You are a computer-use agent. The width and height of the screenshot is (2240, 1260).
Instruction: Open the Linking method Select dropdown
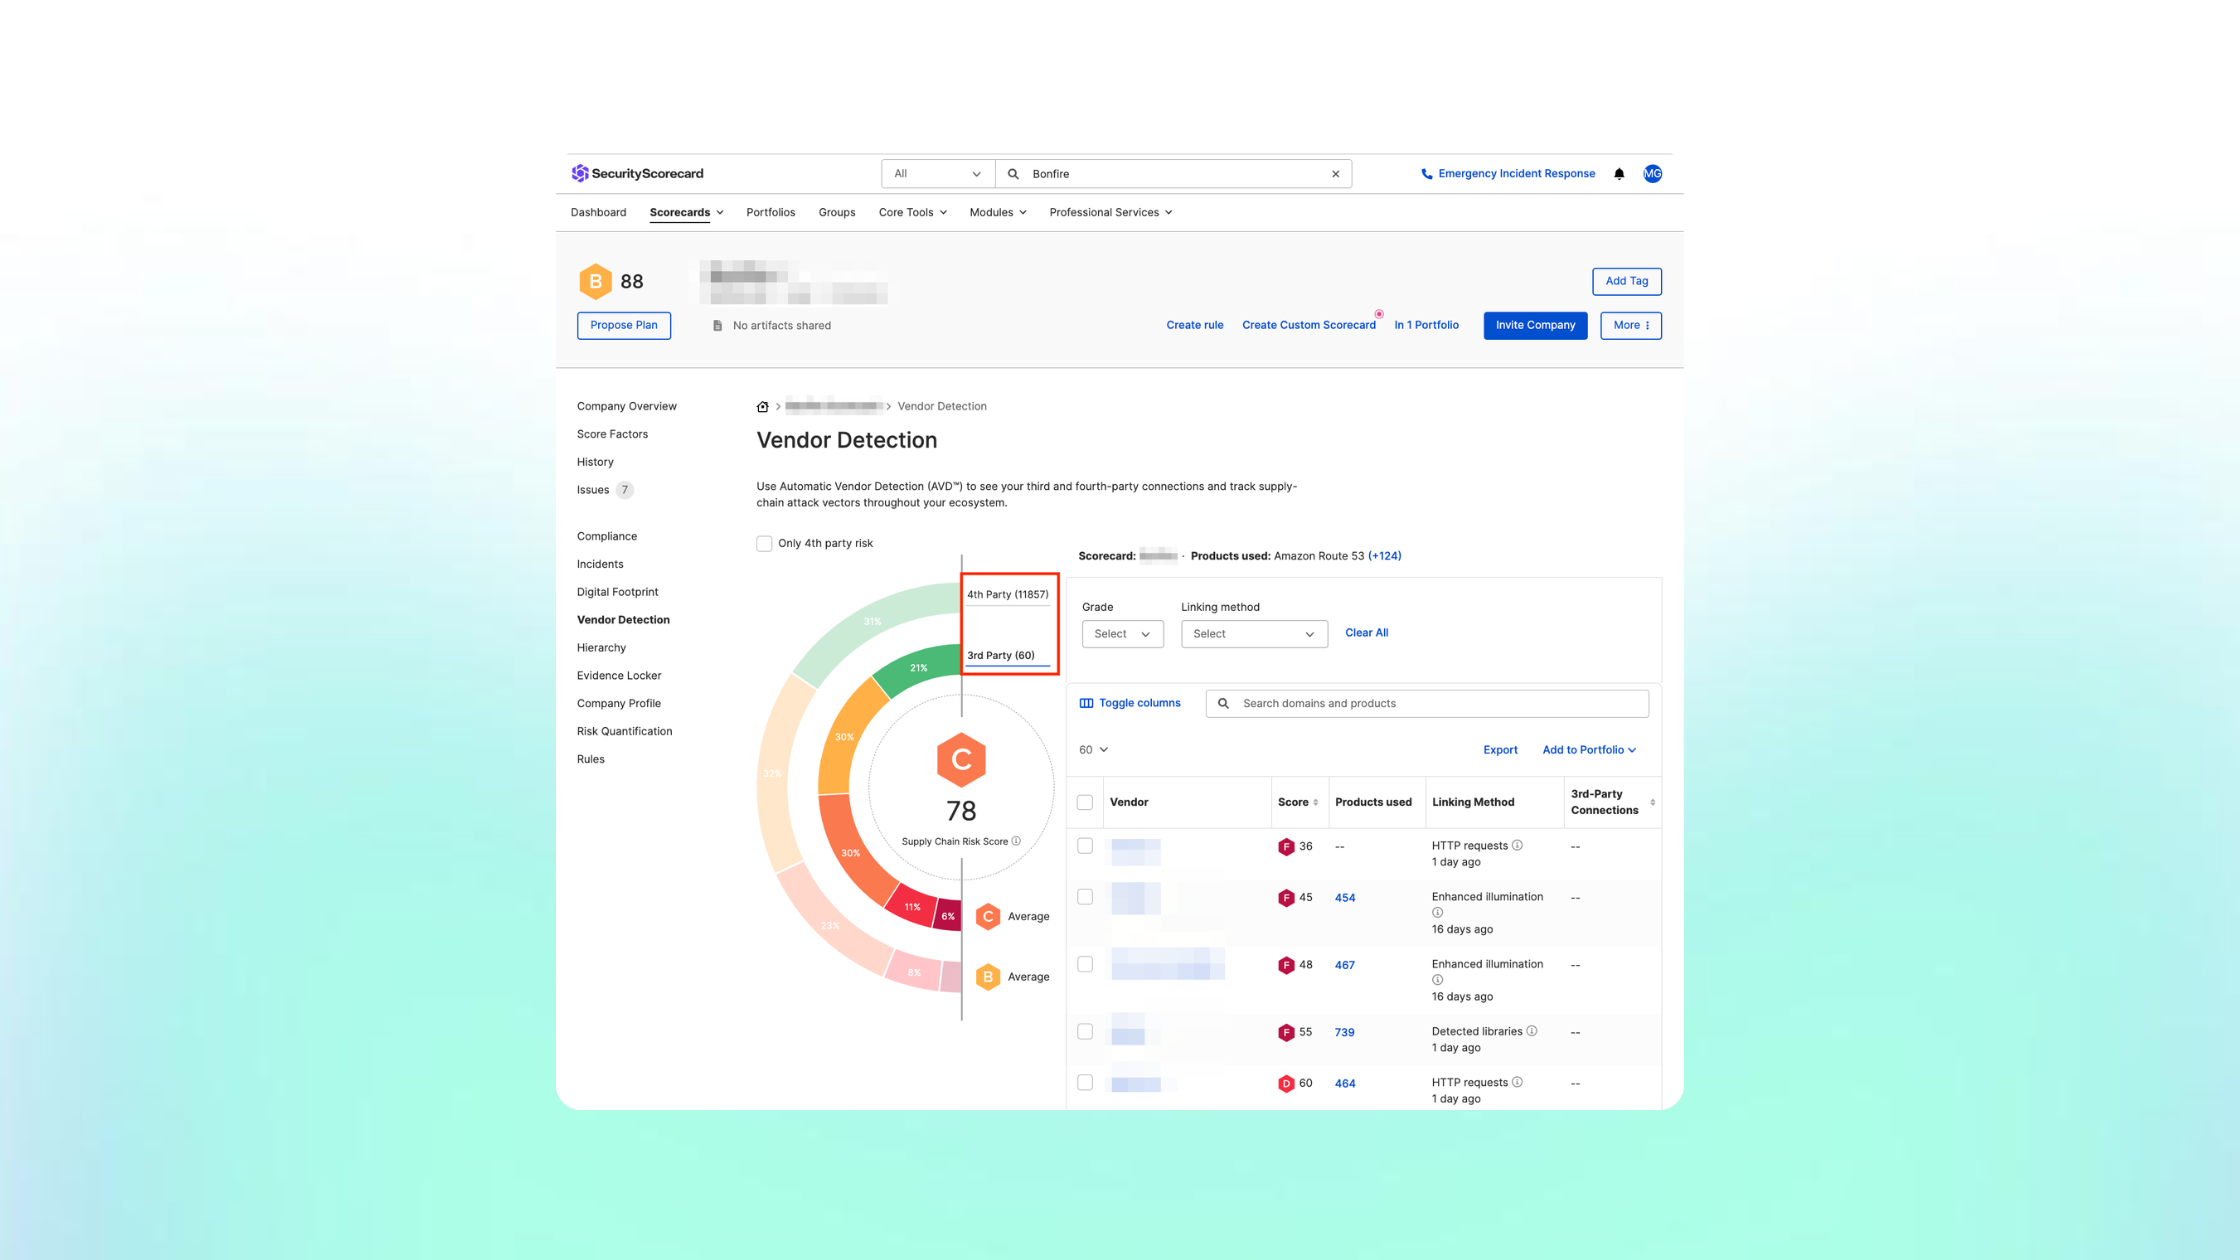[1254, 634]
